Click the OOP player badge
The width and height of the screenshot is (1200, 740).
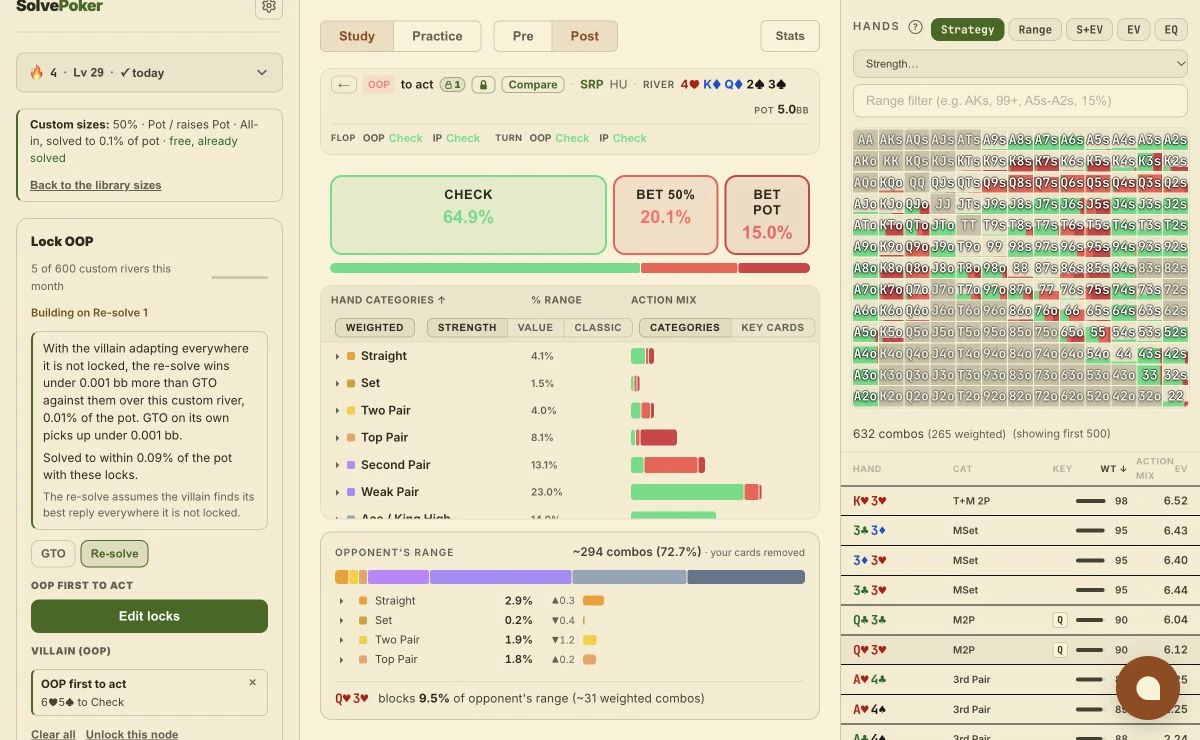(379, 85)
